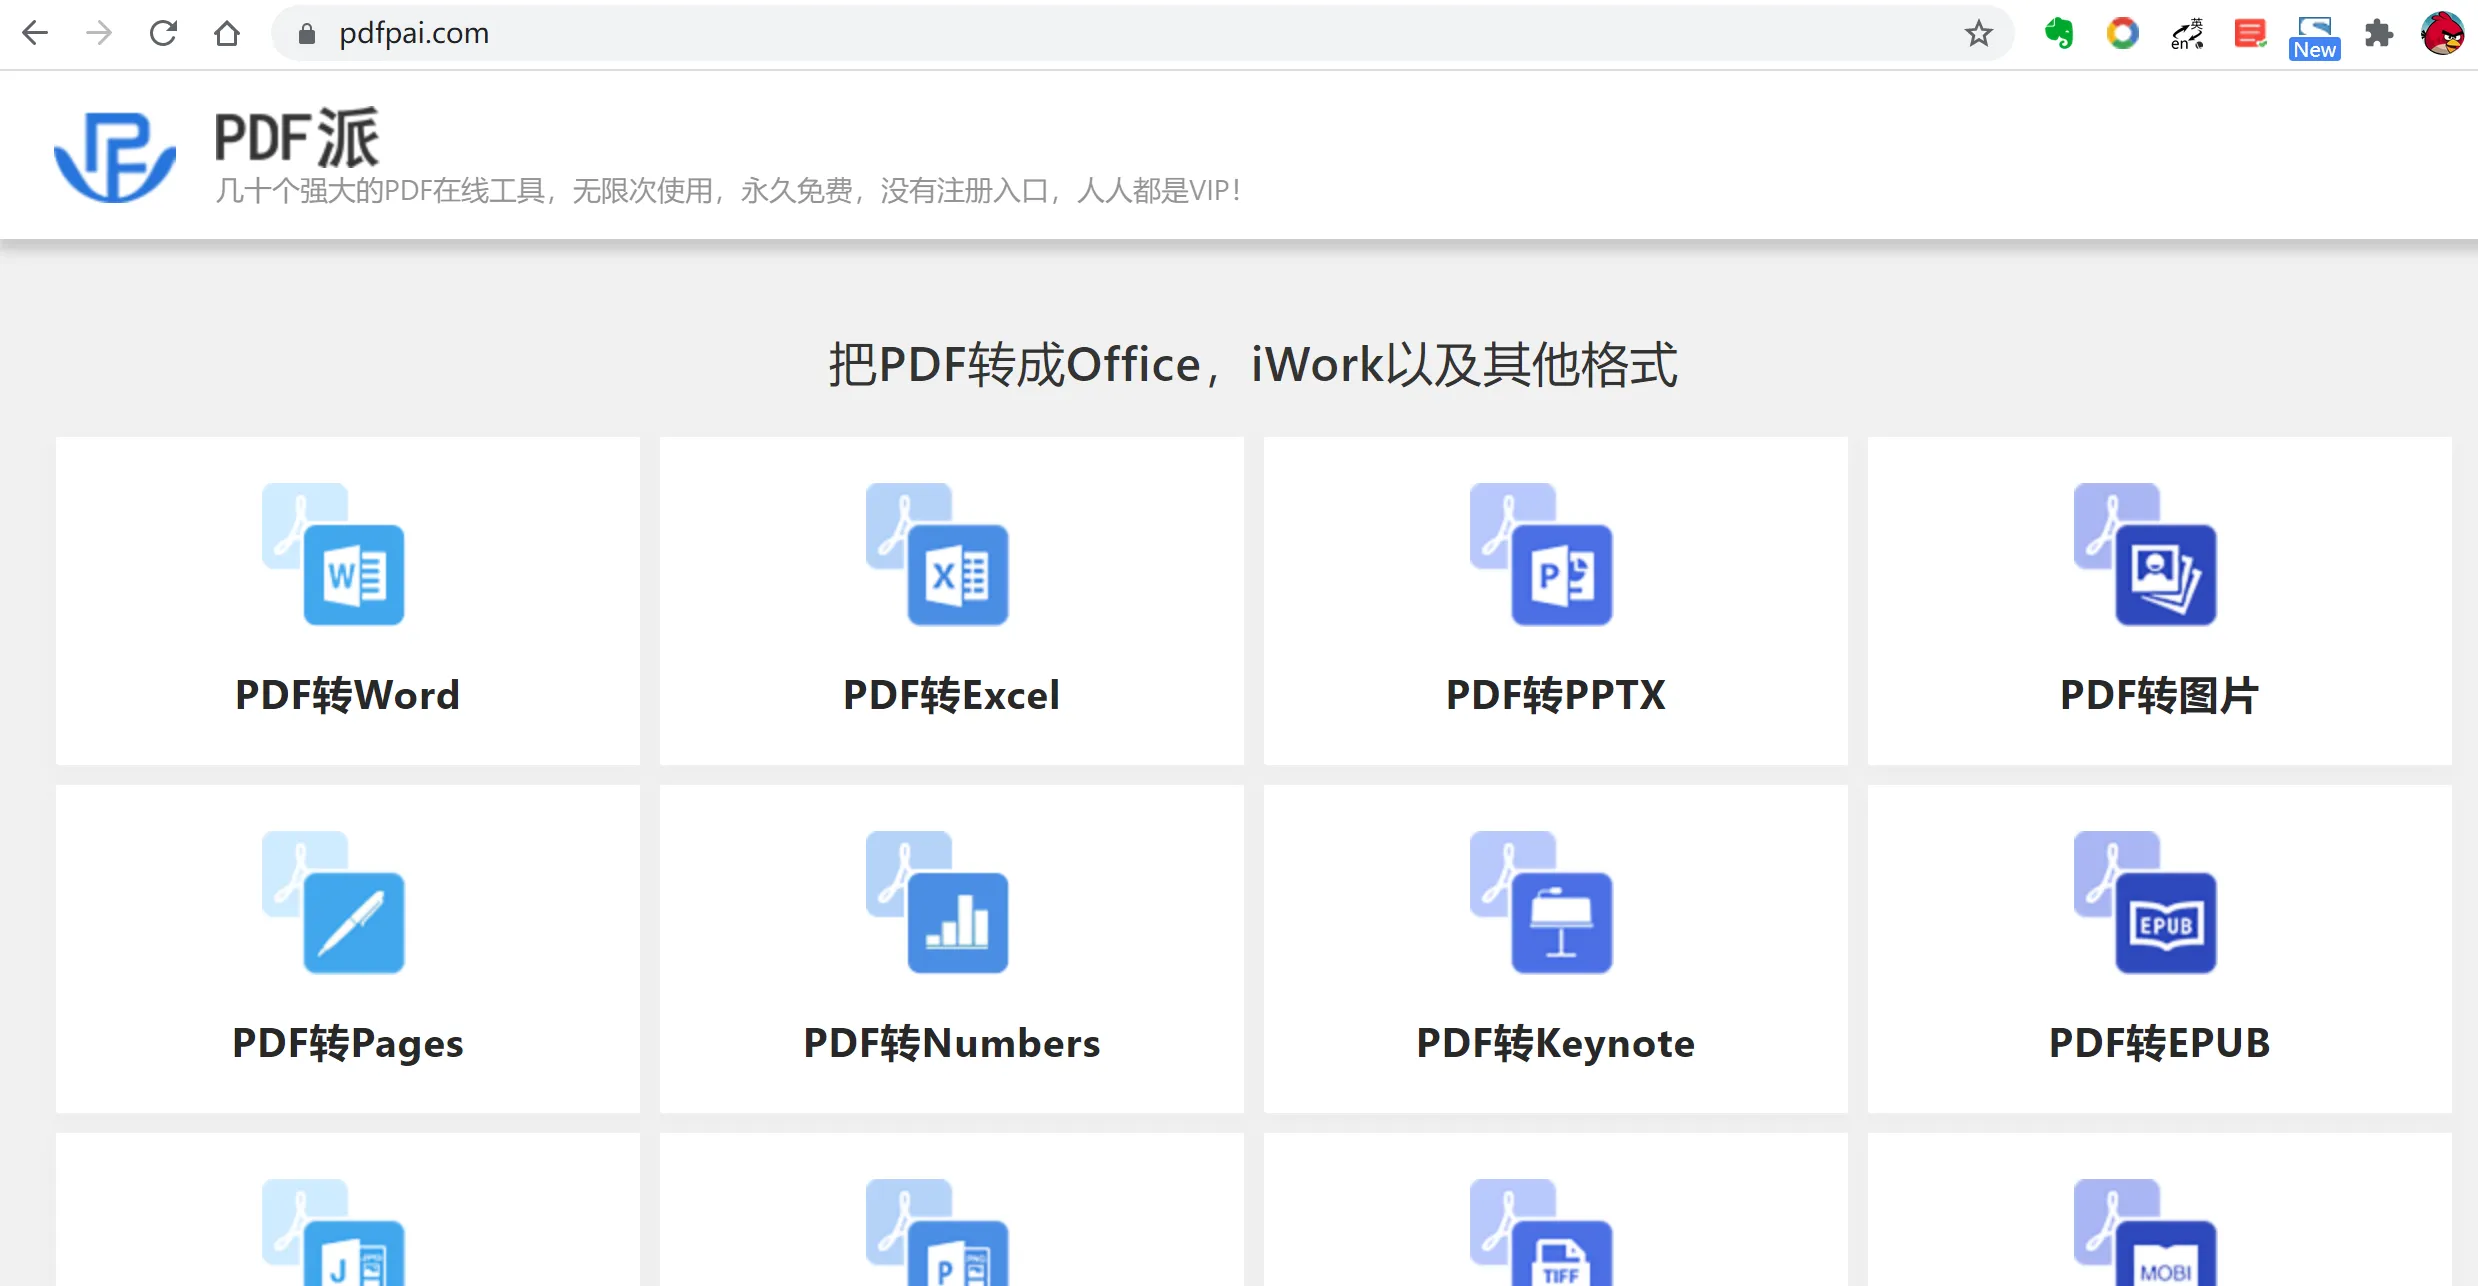Reload the page with the refresh icon

tap(163, 33)
